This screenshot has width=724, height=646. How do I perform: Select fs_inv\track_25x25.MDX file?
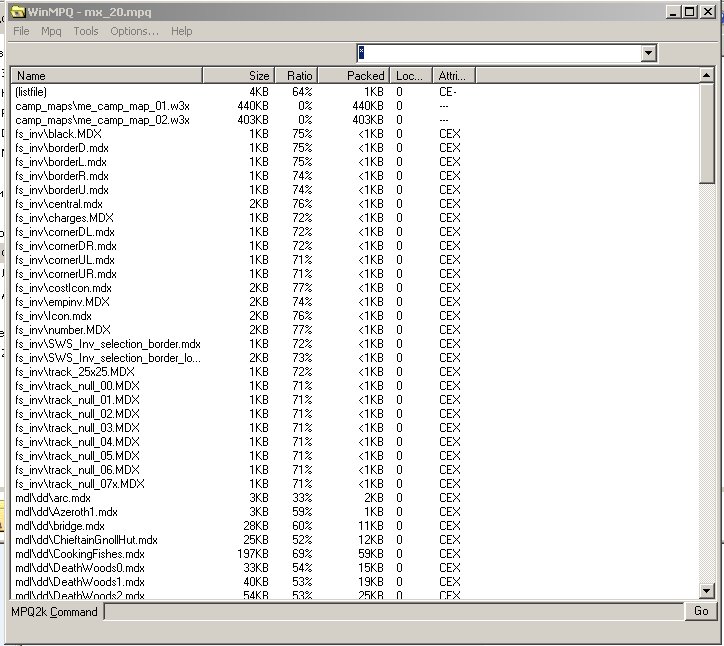75,372
